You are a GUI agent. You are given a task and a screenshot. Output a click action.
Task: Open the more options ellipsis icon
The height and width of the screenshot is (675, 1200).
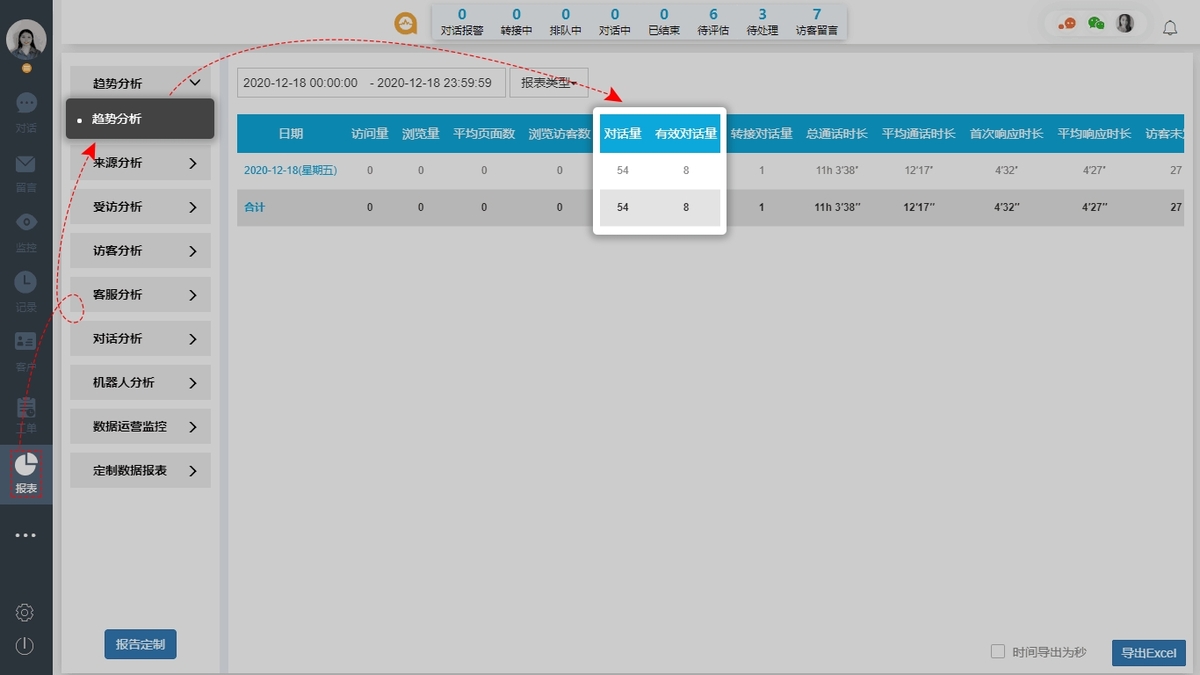coord(26,535)
